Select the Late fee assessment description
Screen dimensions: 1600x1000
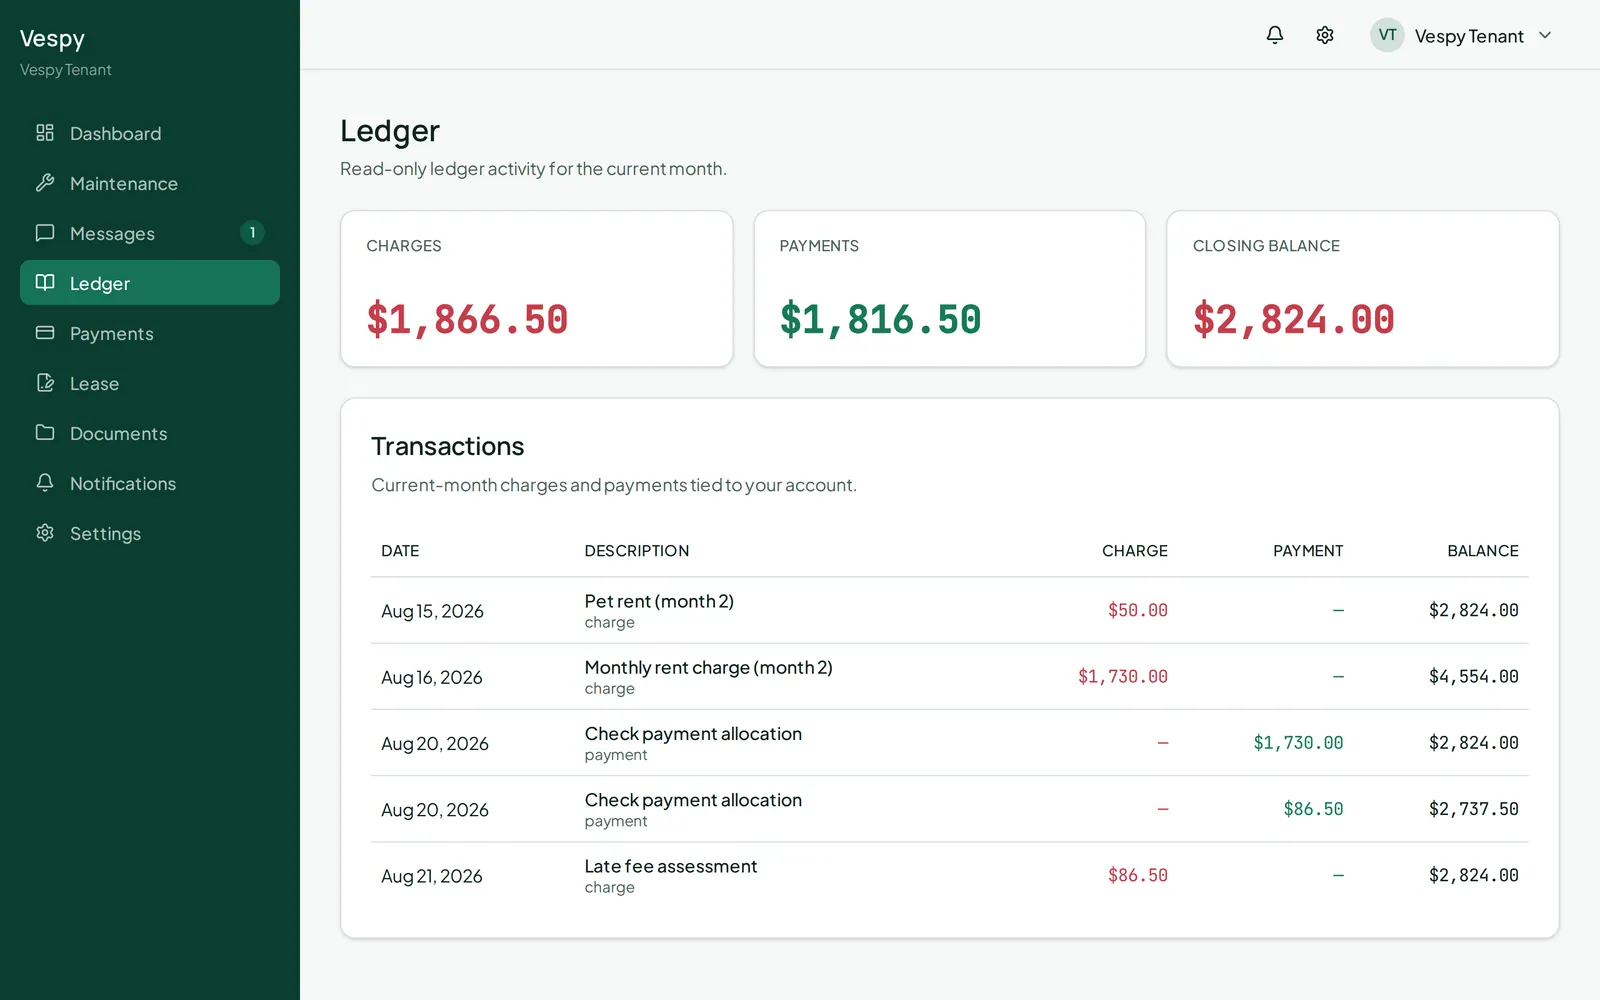[x=671, y=866]
